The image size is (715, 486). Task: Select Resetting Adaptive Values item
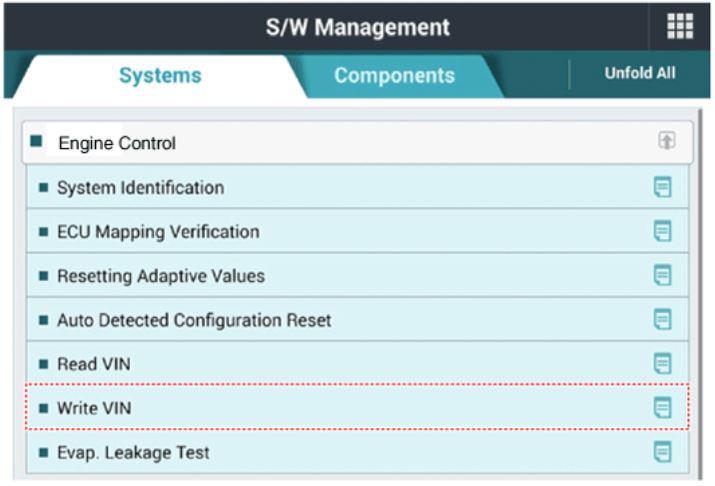(160, 276)
